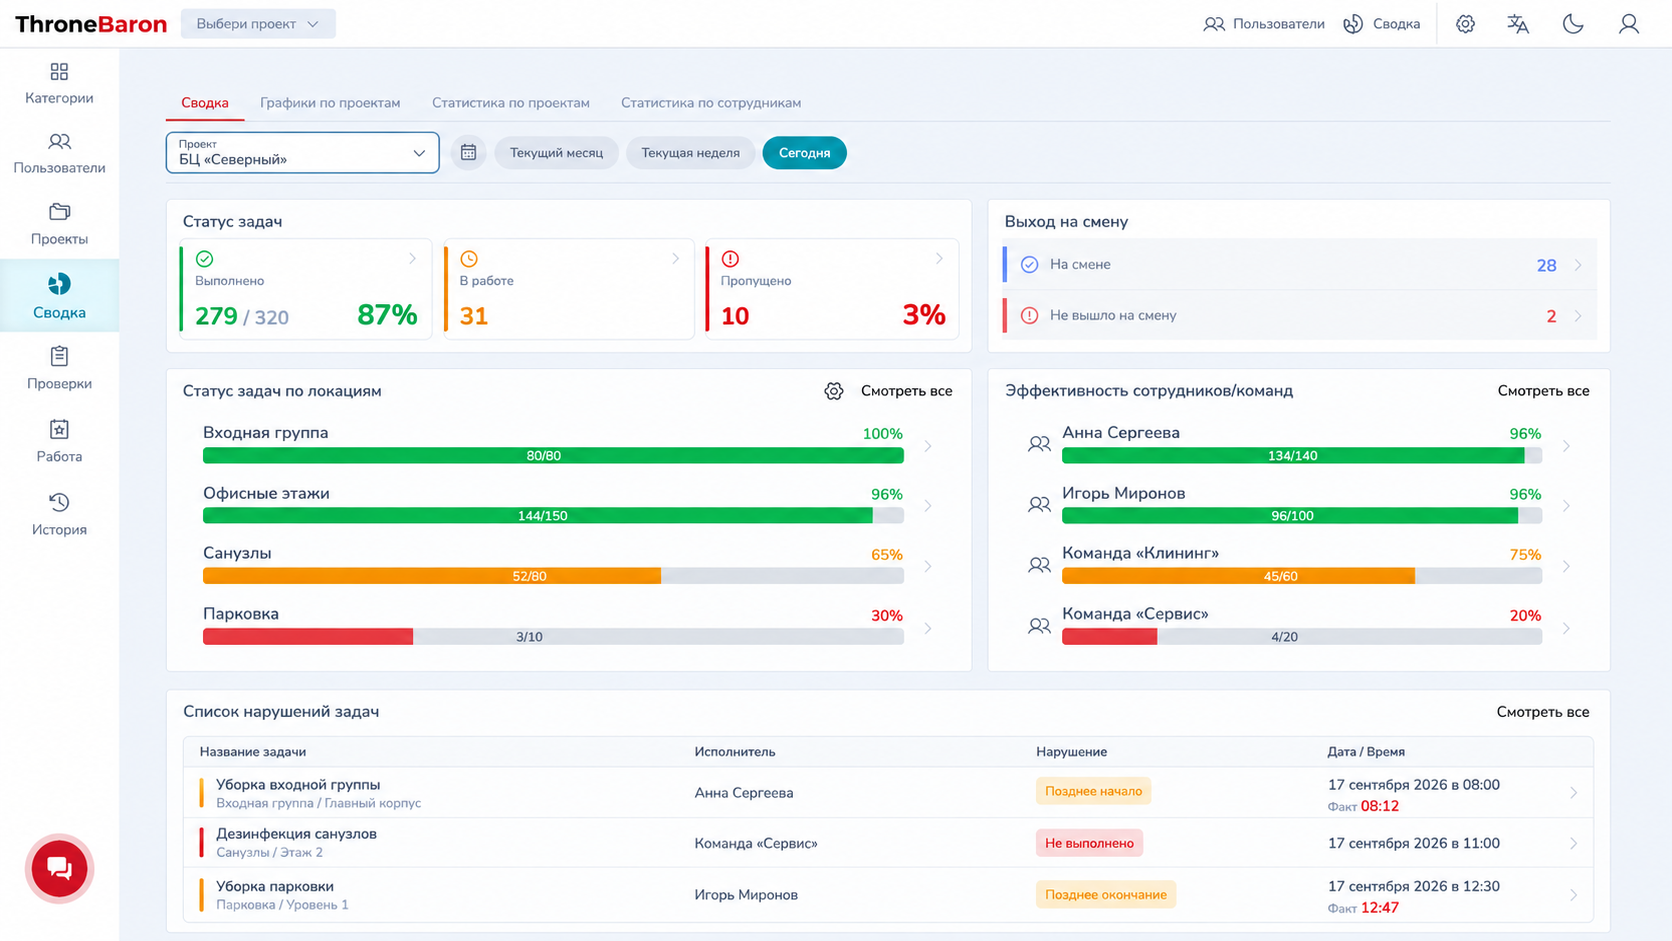
Task: Click Санузлы 52/80 progress bar
Action: point(553,576)
